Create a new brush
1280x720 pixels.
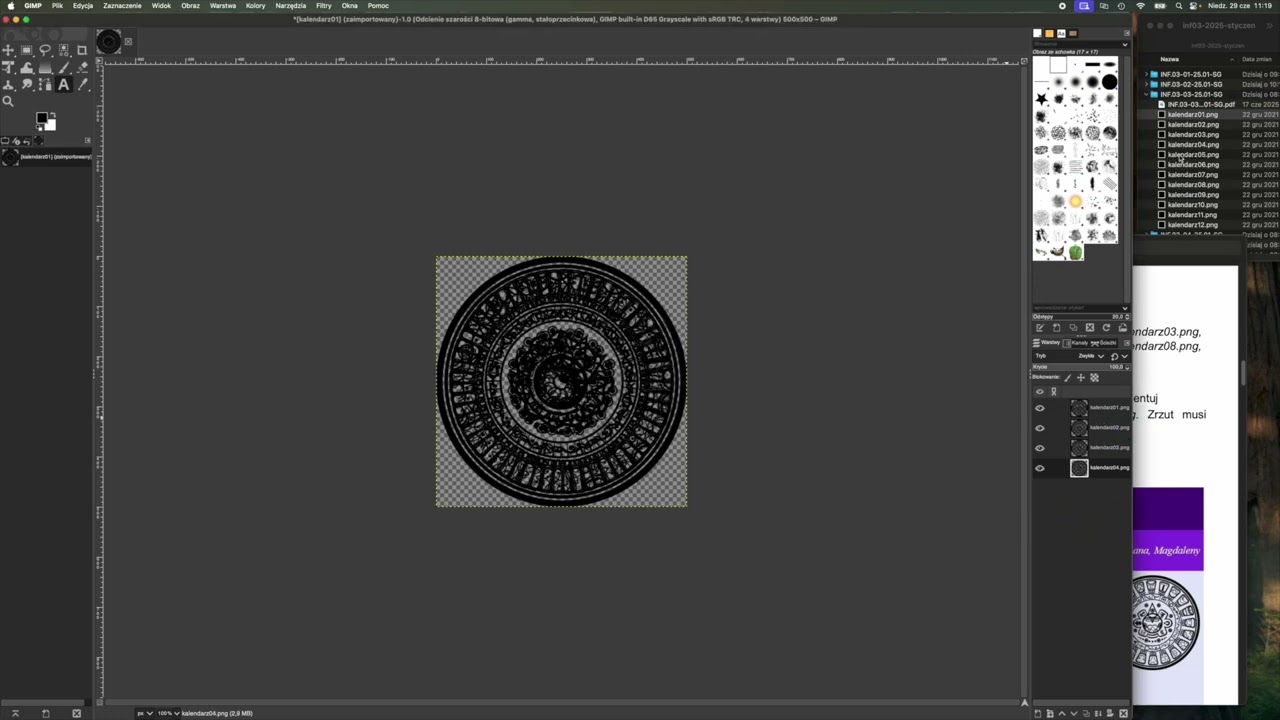(1056, 328)
